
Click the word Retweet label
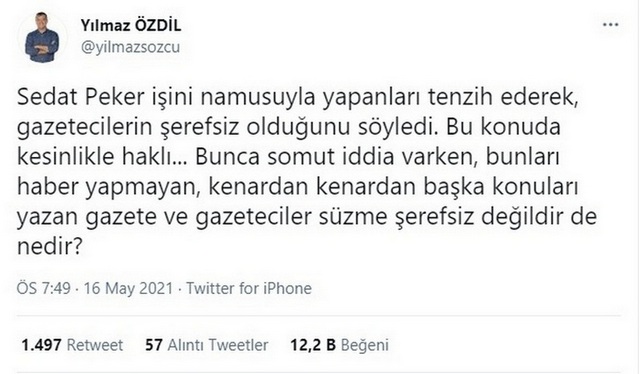coord(95,345)
